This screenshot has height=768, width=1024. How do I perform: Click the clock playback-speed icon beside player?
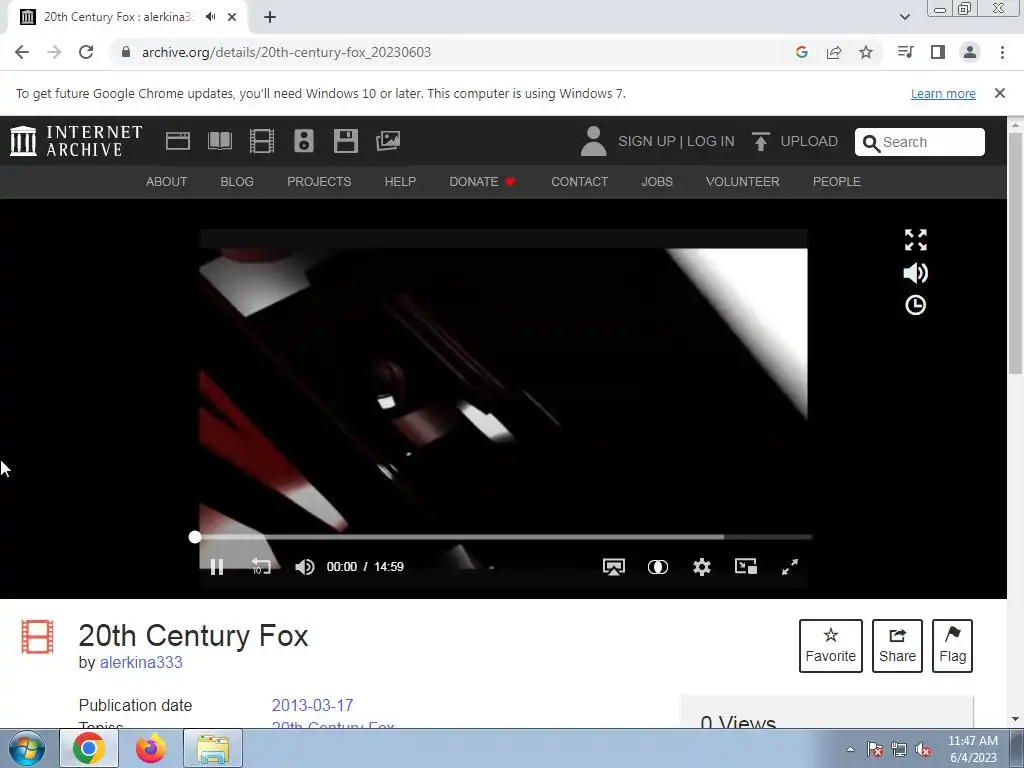pos(916,305)
